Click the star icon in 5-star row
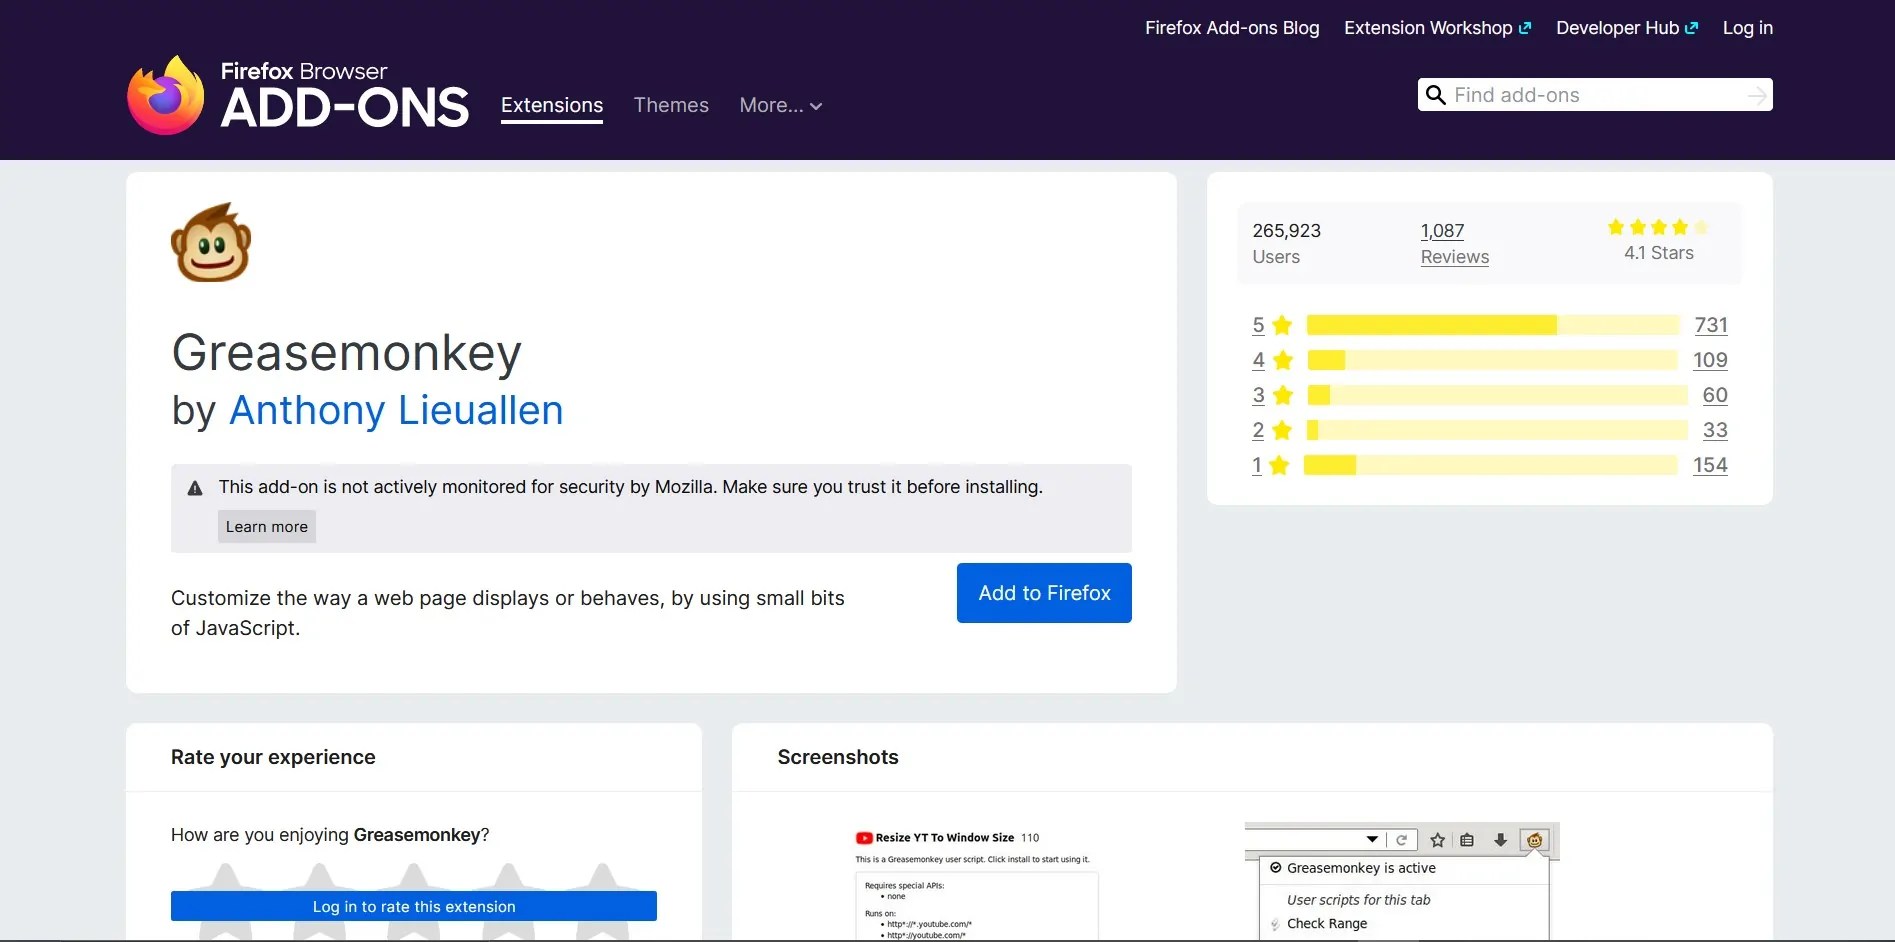This screenshot has width=1895, height=942. 1282,325
